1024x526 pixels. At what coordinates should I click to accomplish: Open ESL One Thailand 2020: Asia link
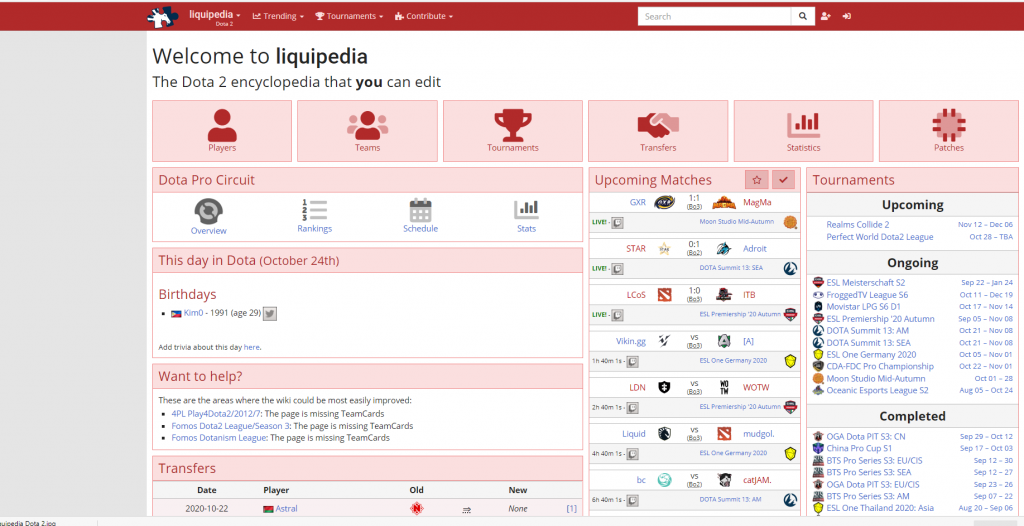point(880,508)
